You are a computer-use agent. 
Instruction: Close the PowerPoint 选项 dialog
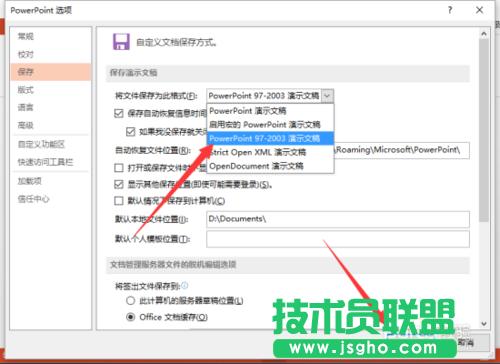coord(479,10)
